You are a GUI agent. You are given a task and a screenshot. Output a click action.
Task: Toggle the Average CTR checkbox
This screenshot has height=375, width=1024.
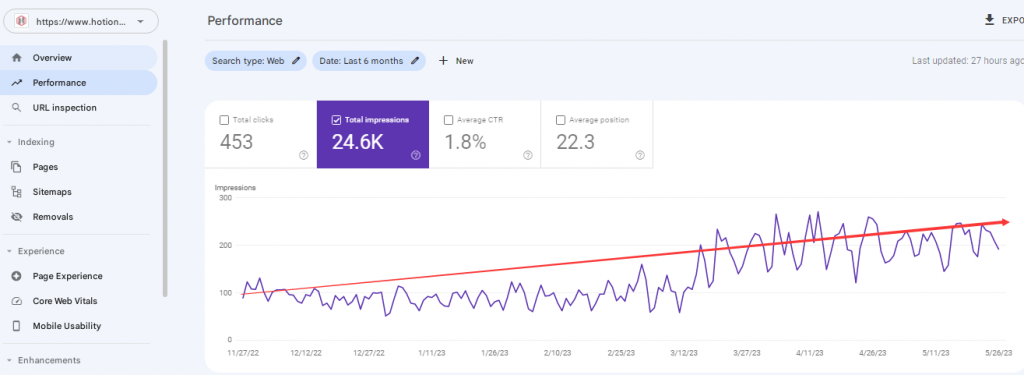448,120
